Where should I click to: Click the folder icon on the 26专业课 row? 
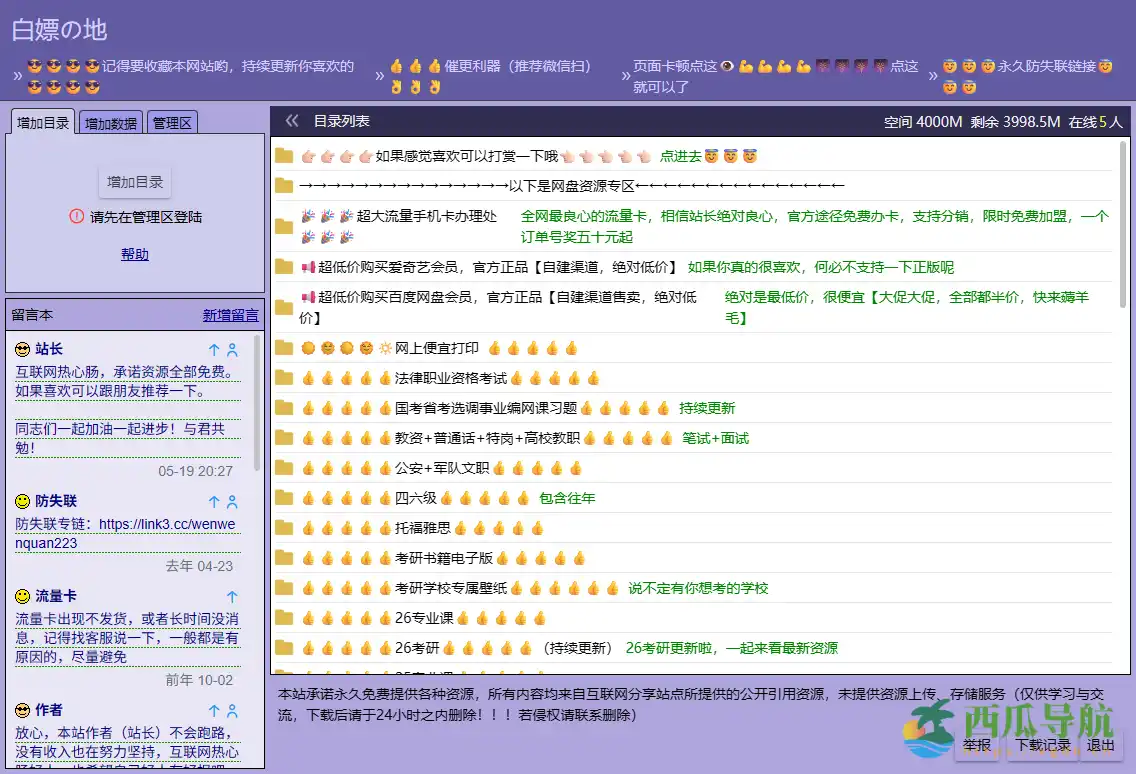coord(283,618)
